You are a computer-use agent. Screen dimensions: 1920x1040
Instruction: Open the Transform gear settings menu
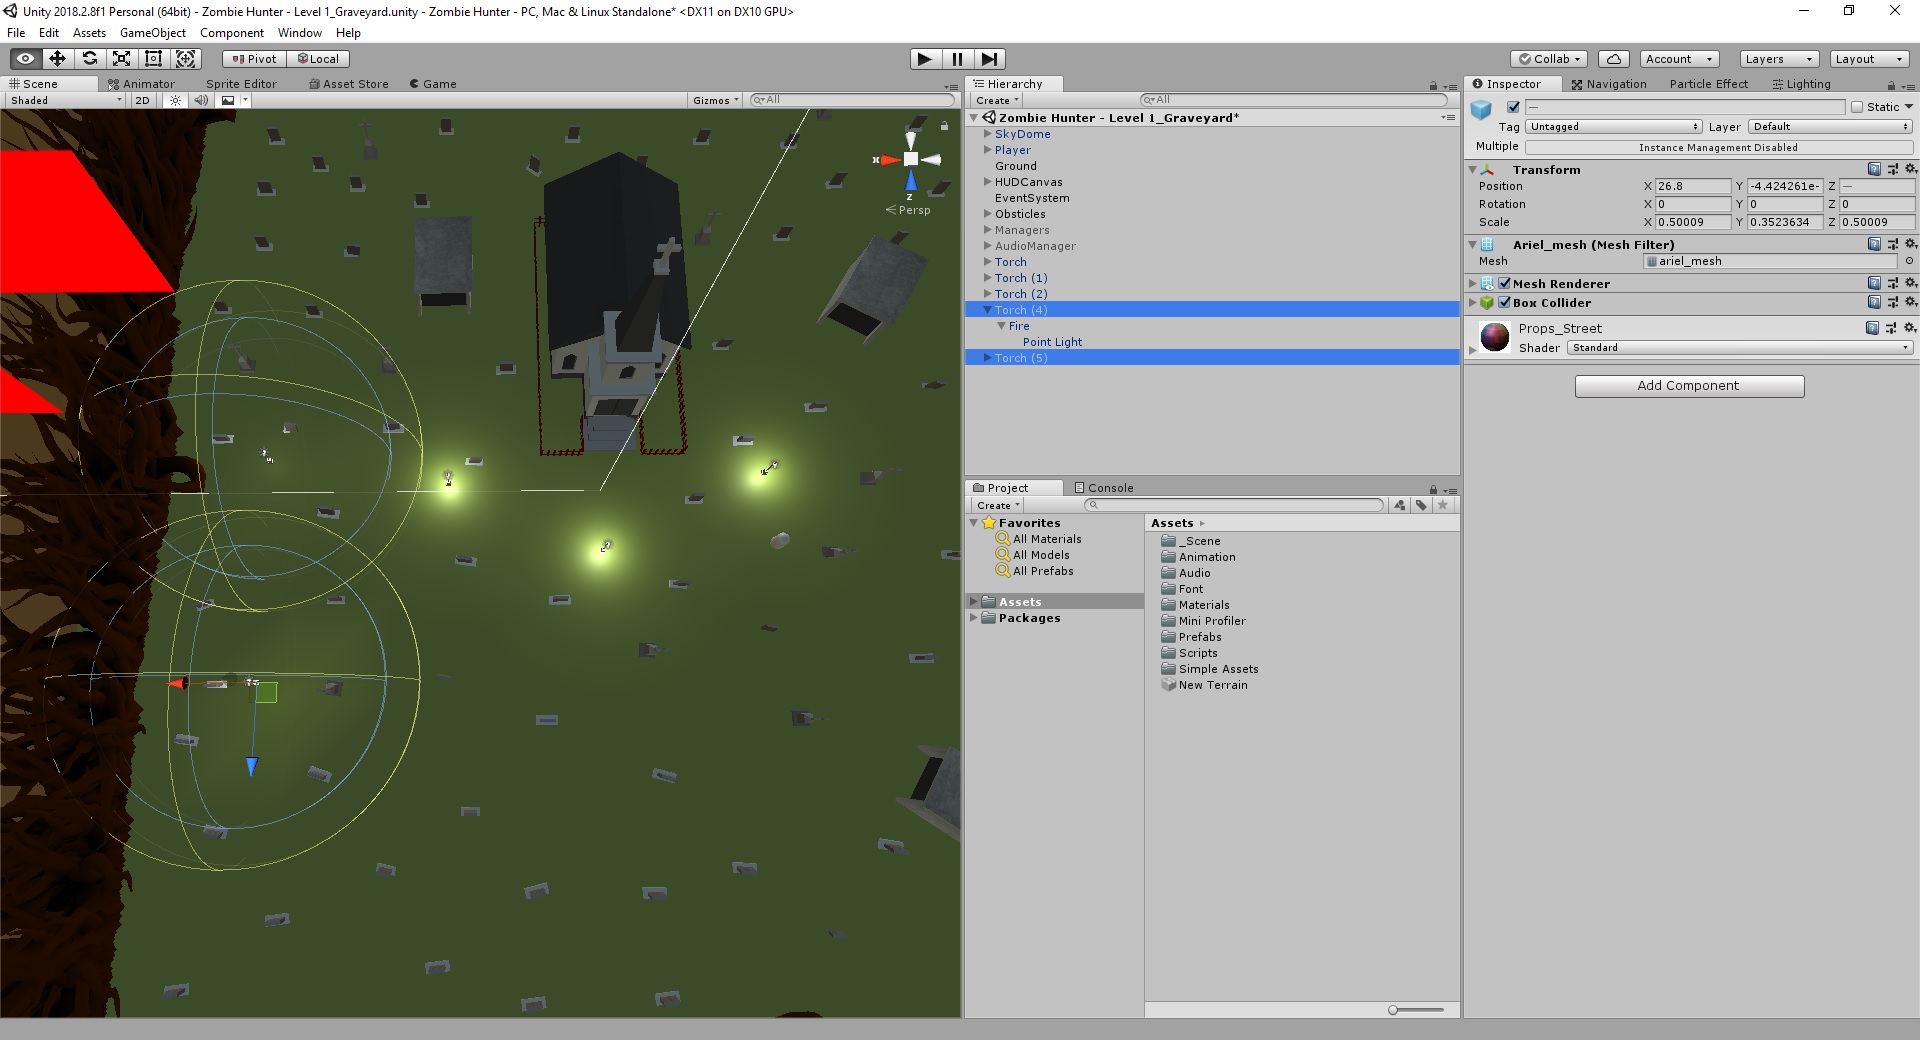1910,169
